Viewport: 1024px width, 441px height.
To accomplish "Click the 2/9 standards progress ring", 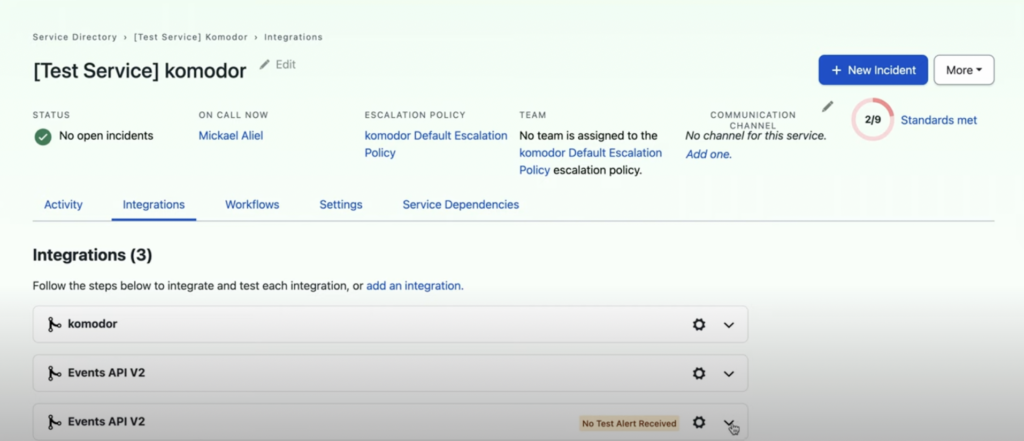I will [x=872, y=120].
